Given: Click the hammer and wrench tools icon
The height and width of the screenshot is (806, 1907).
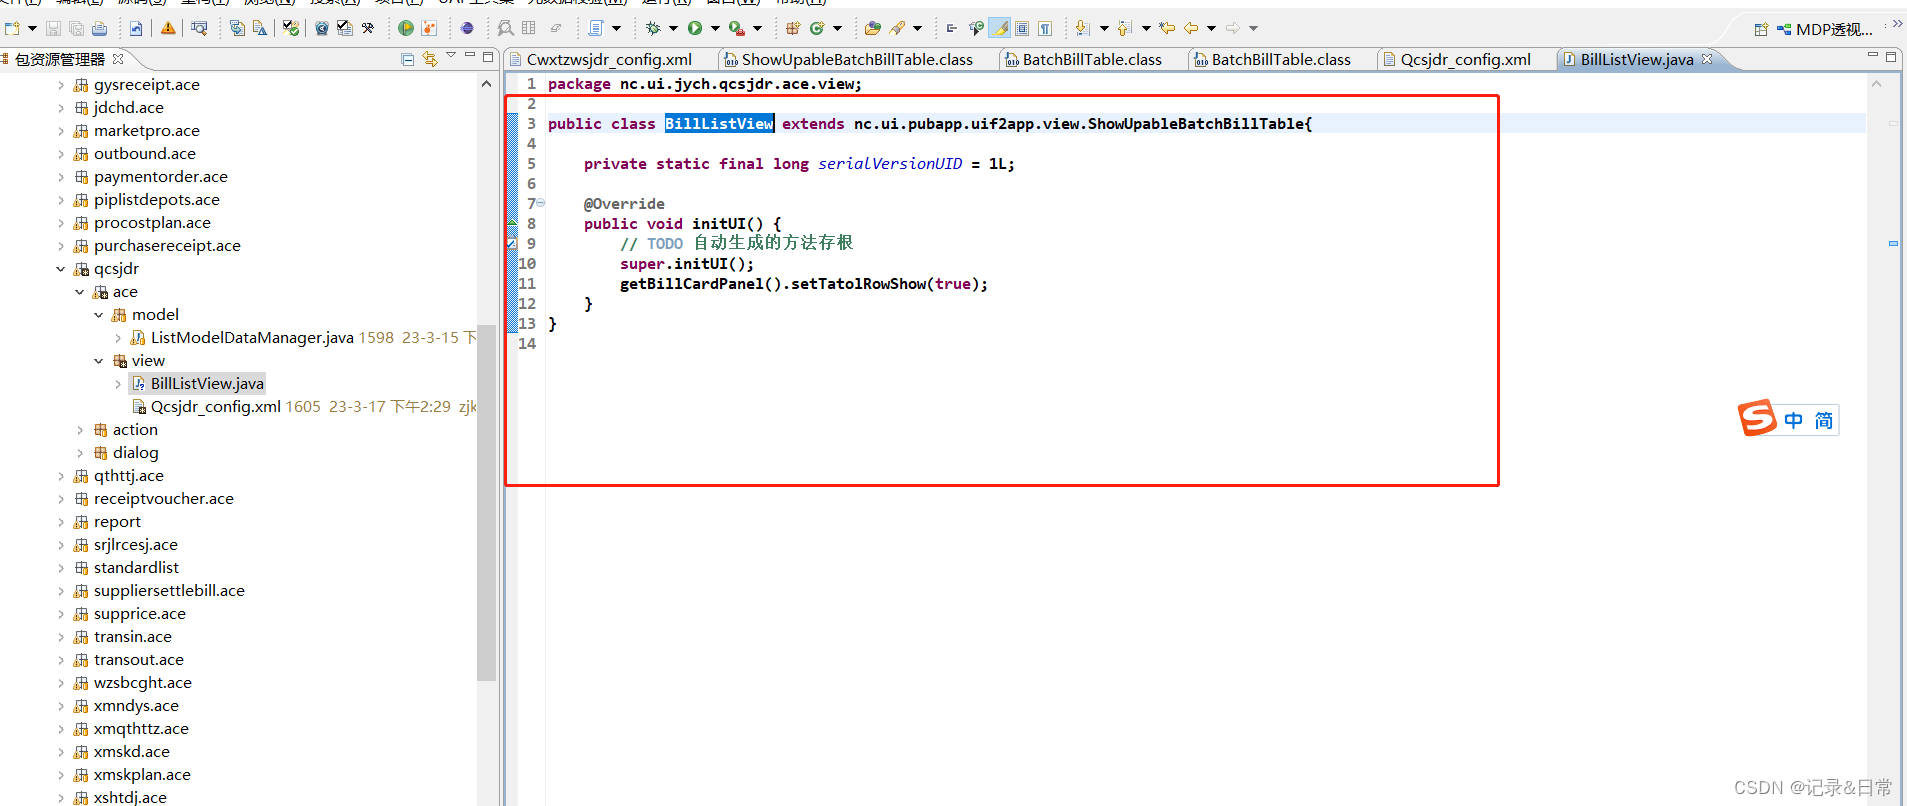Looking at the screenshot, I should [x=368, y=28].
